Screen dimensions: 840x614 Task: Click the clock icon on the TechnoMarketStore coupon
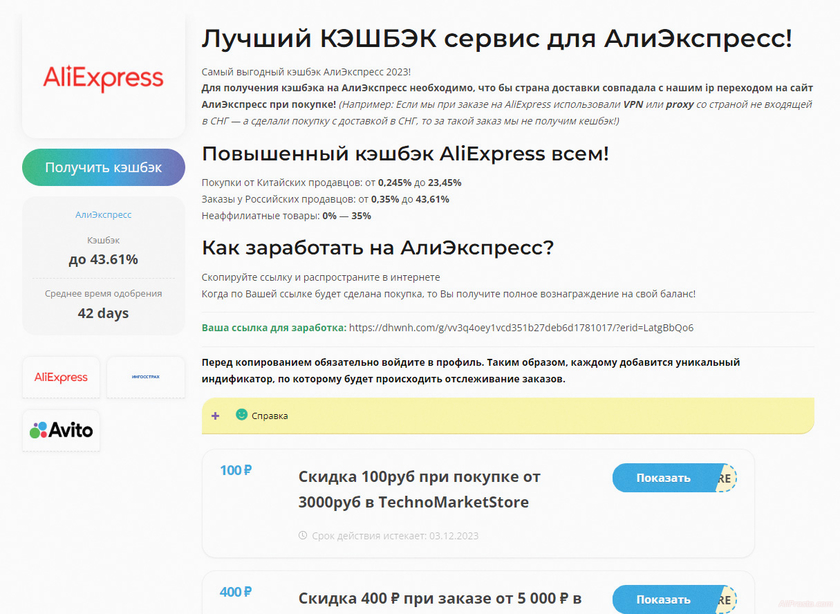point(303,535)
